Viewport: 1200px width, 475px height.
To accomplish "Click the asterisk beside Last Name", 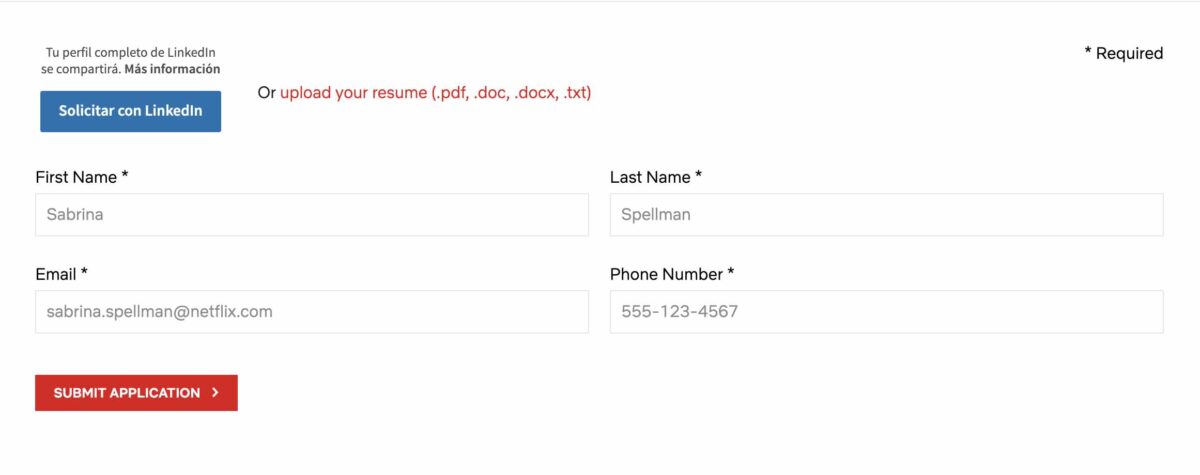I will coord(699,177).
